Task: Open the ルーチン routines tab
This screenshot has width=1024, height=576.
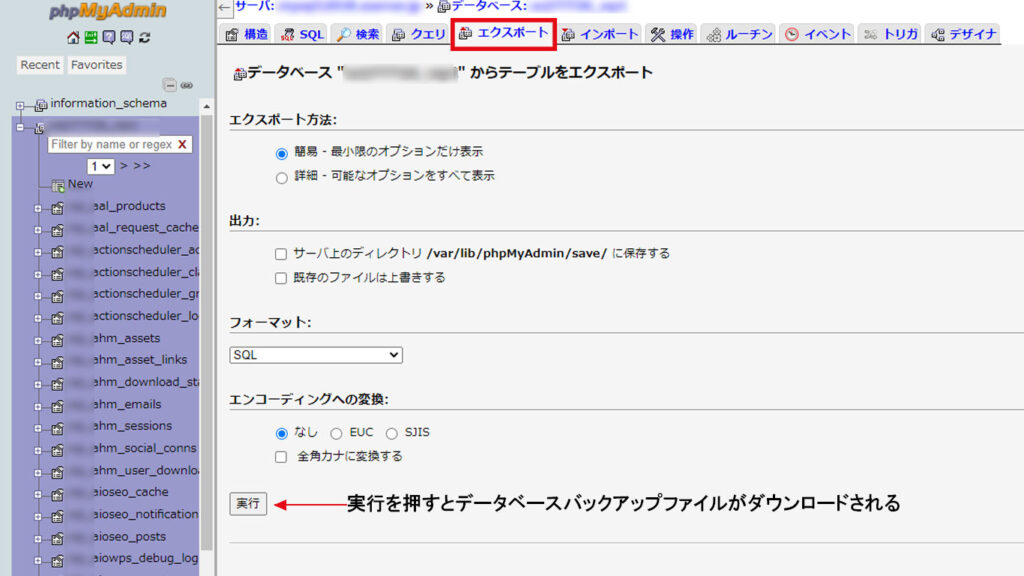Action: 739,34
